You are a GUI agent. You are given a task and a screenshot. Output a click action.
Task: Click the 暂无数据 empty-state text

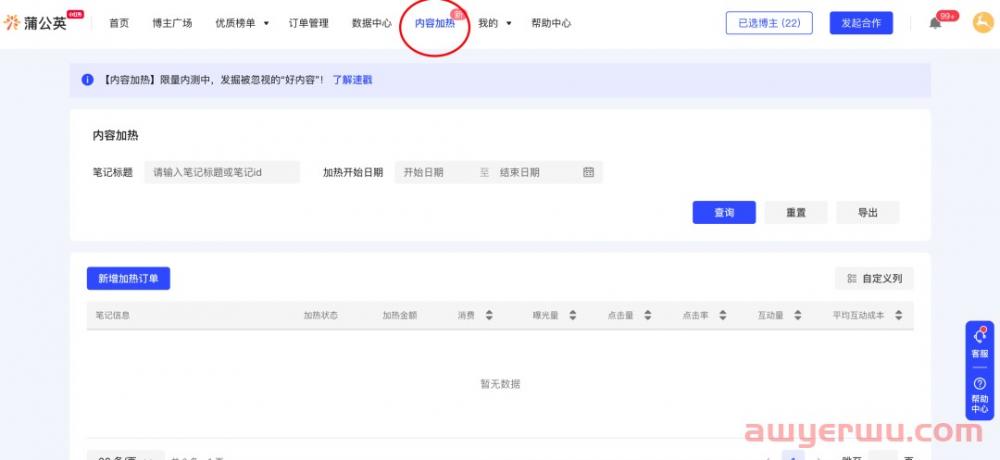pyautogui.click(x=500, y=384)
